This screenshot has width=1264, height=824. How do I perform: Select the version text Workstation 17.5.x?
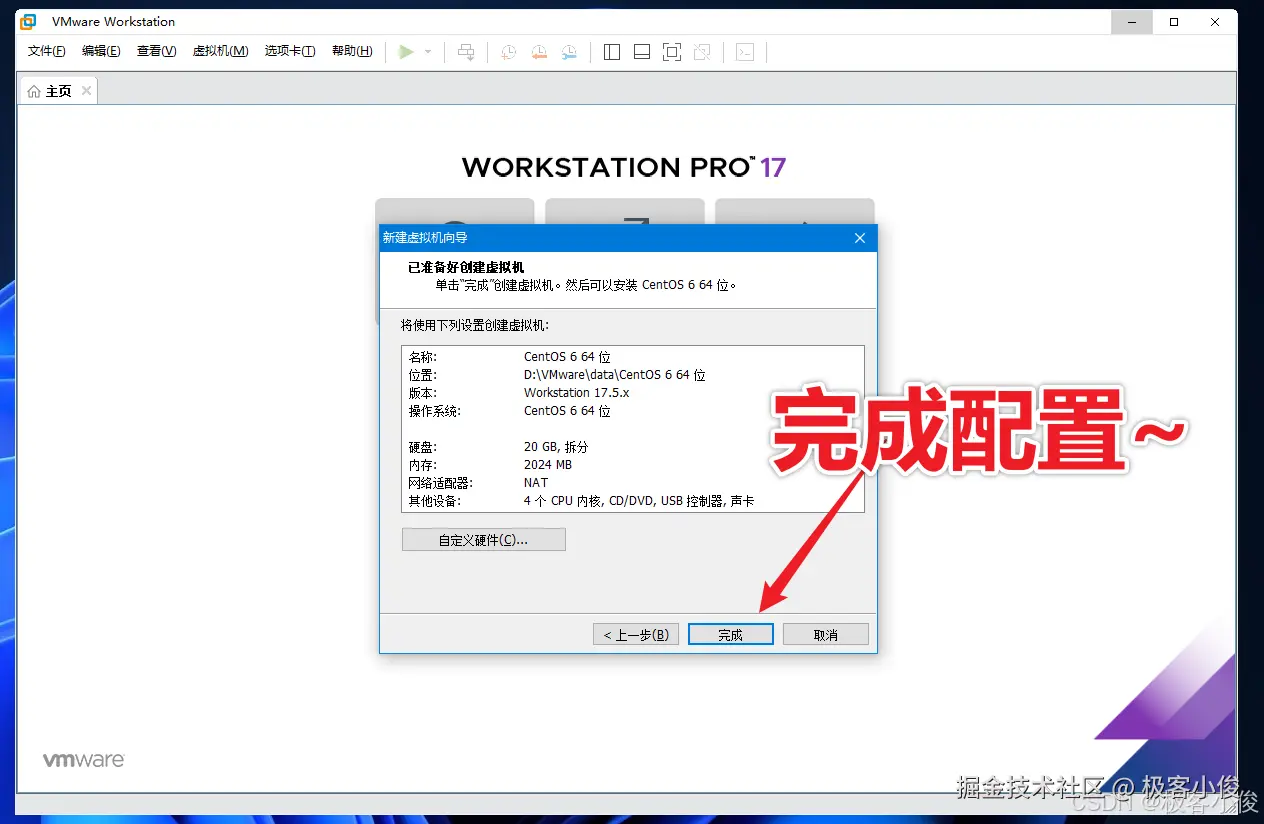(577, 393)
